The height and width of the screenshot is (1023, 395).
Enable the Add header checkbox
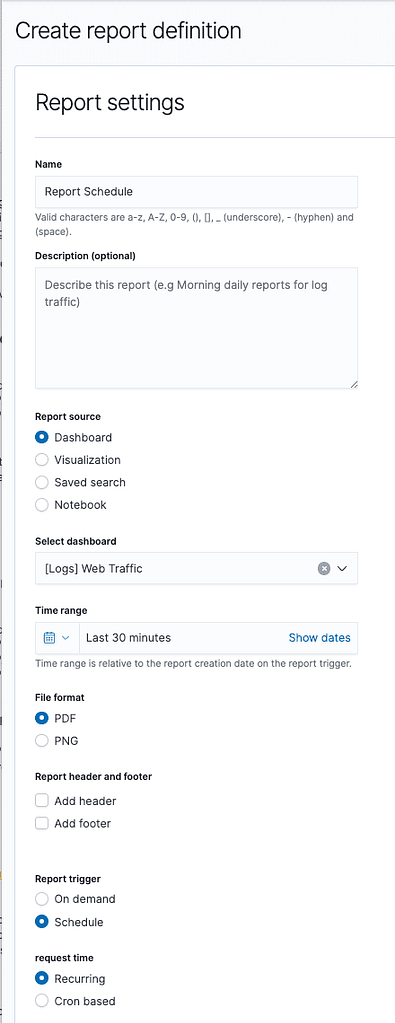coord(42,801)
